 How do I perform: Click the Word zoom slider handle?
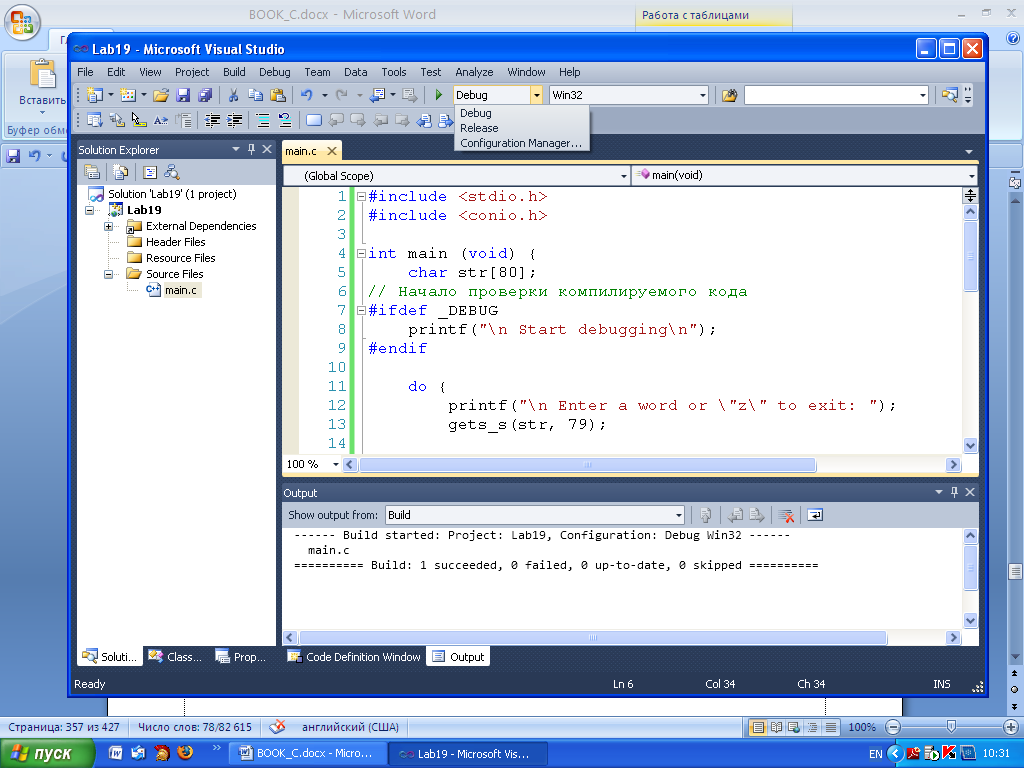tap(952, 726)
